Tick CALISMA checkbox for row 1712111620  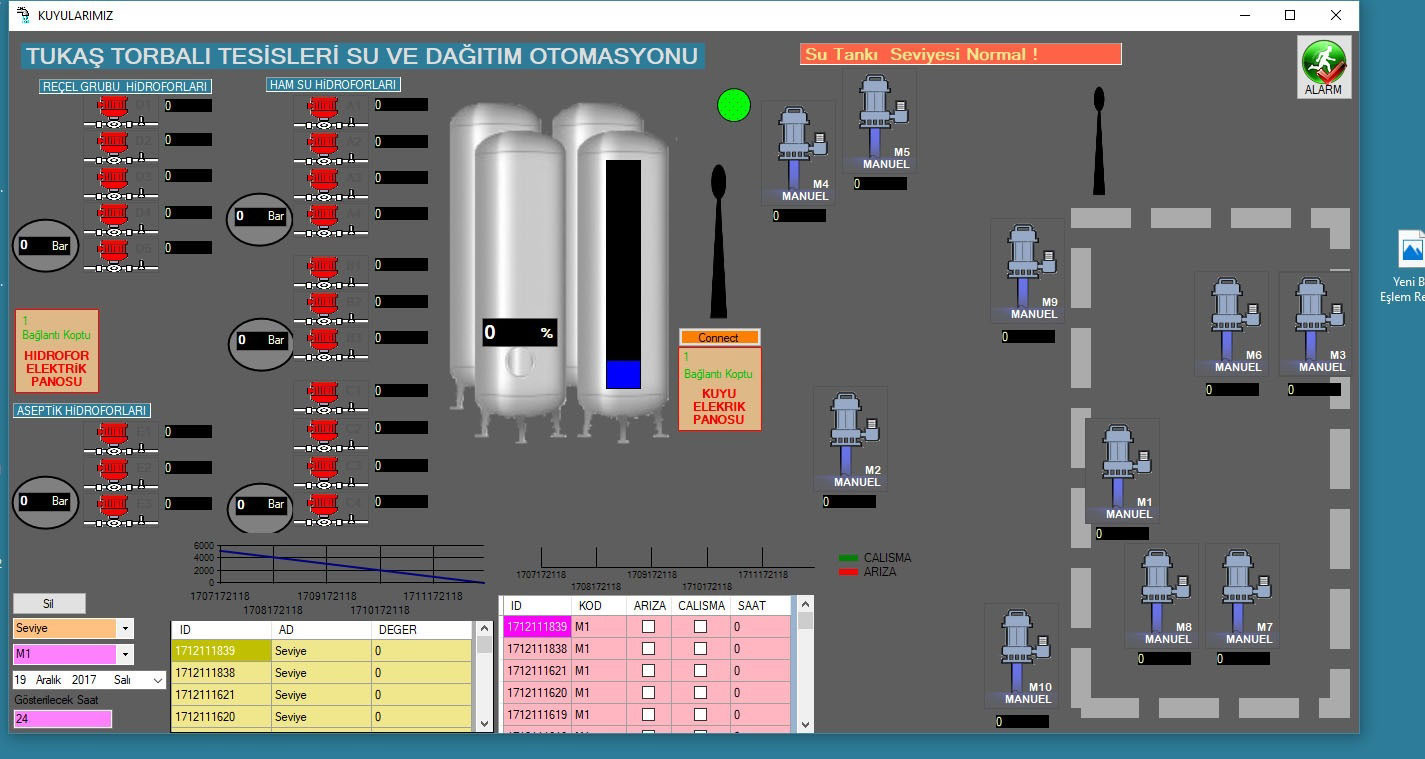700,693
